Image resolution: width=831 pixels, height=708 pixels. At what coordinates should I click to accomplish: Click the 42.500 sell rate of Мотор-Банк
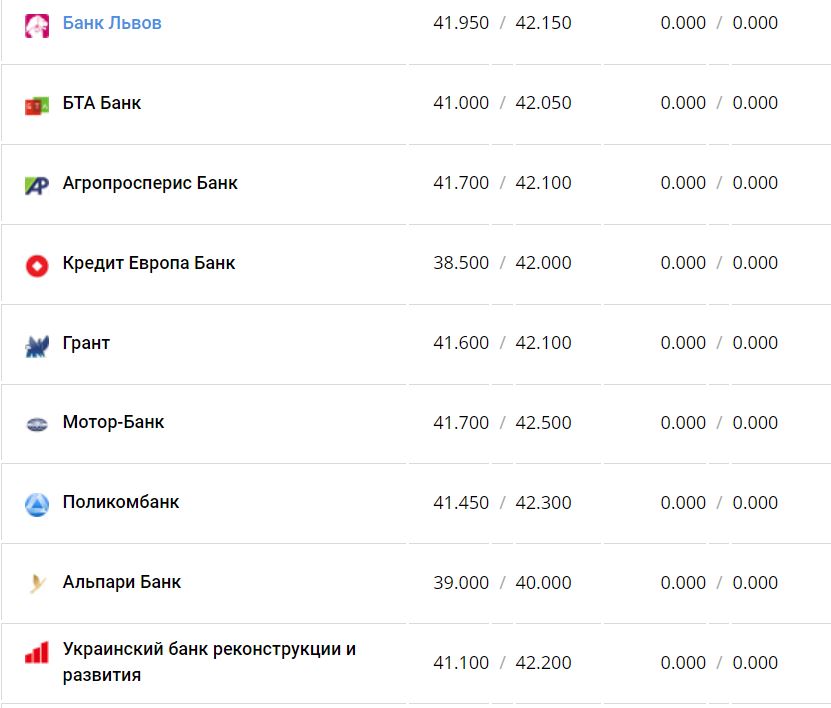point(543,422)
